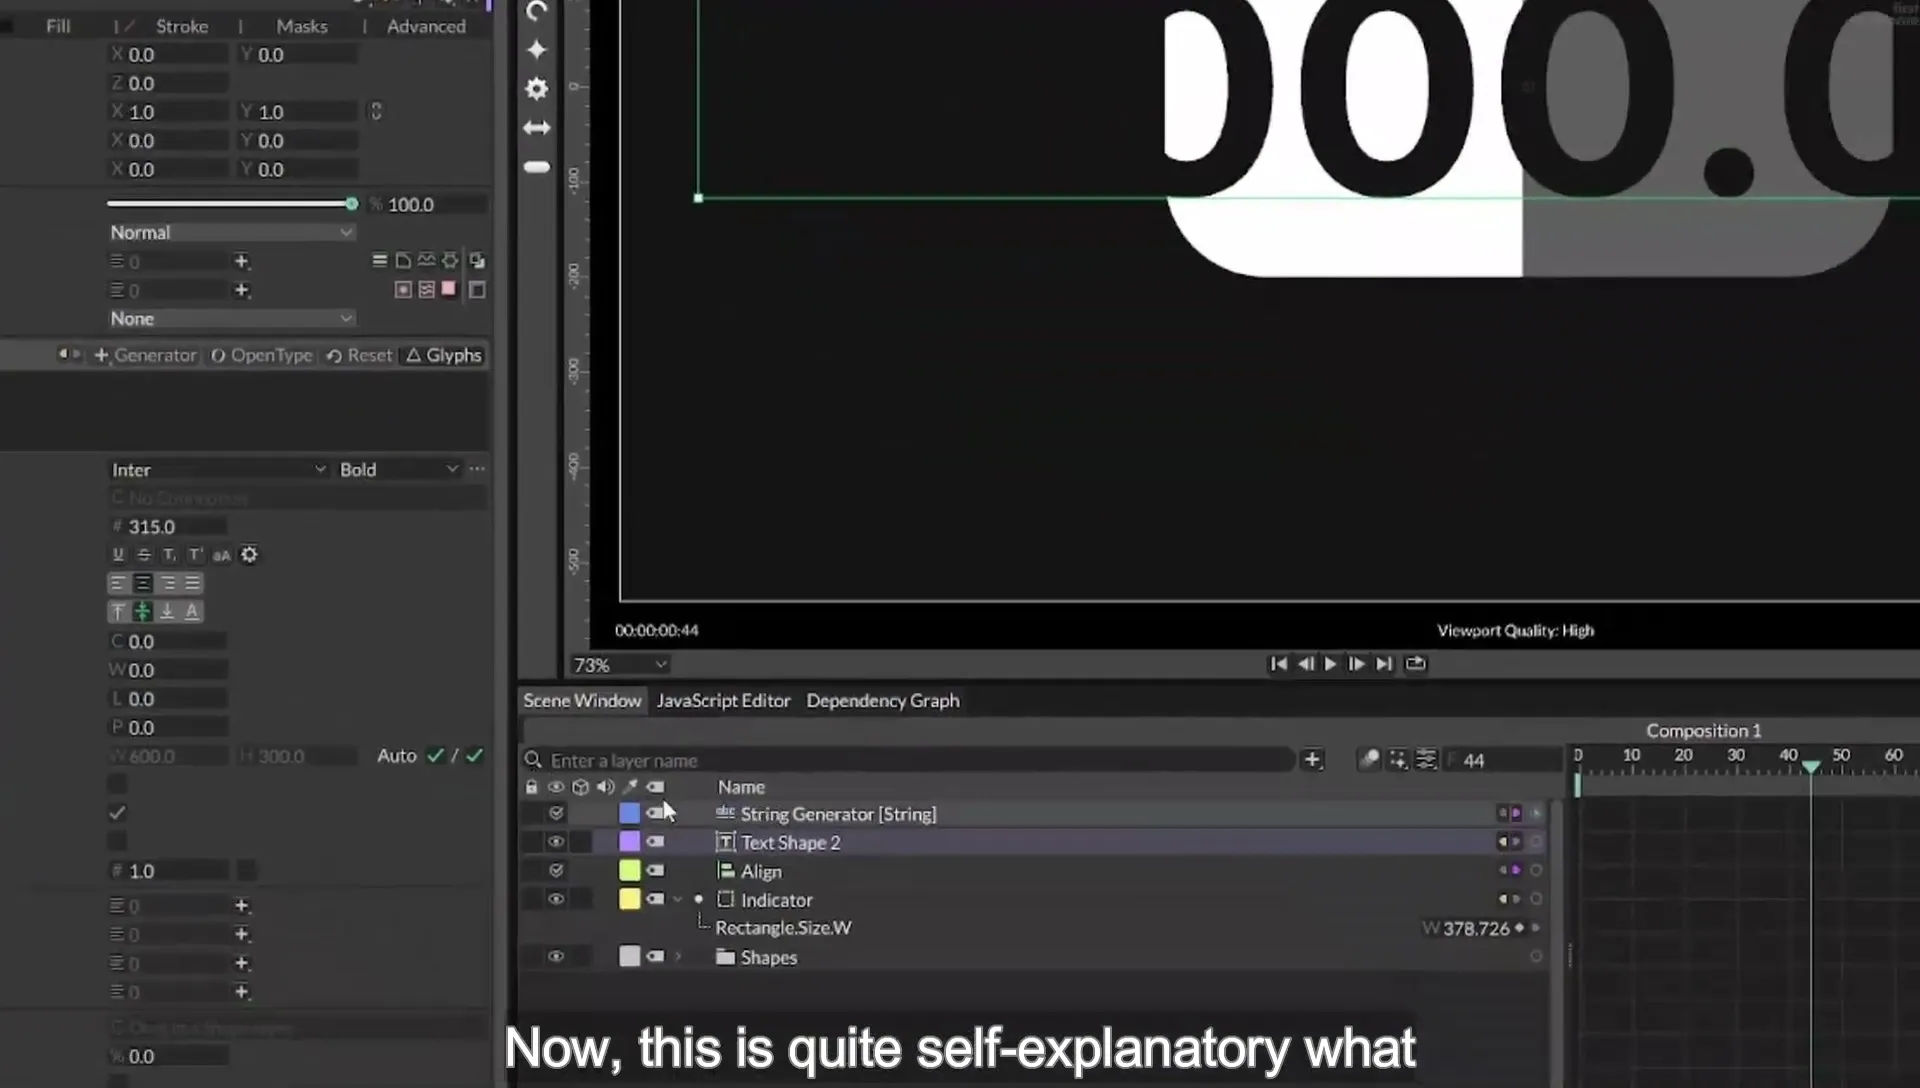This screenshot has height=1088, width=1920.
Task: Click the opacity slider handle
Action: coord(351,204)
